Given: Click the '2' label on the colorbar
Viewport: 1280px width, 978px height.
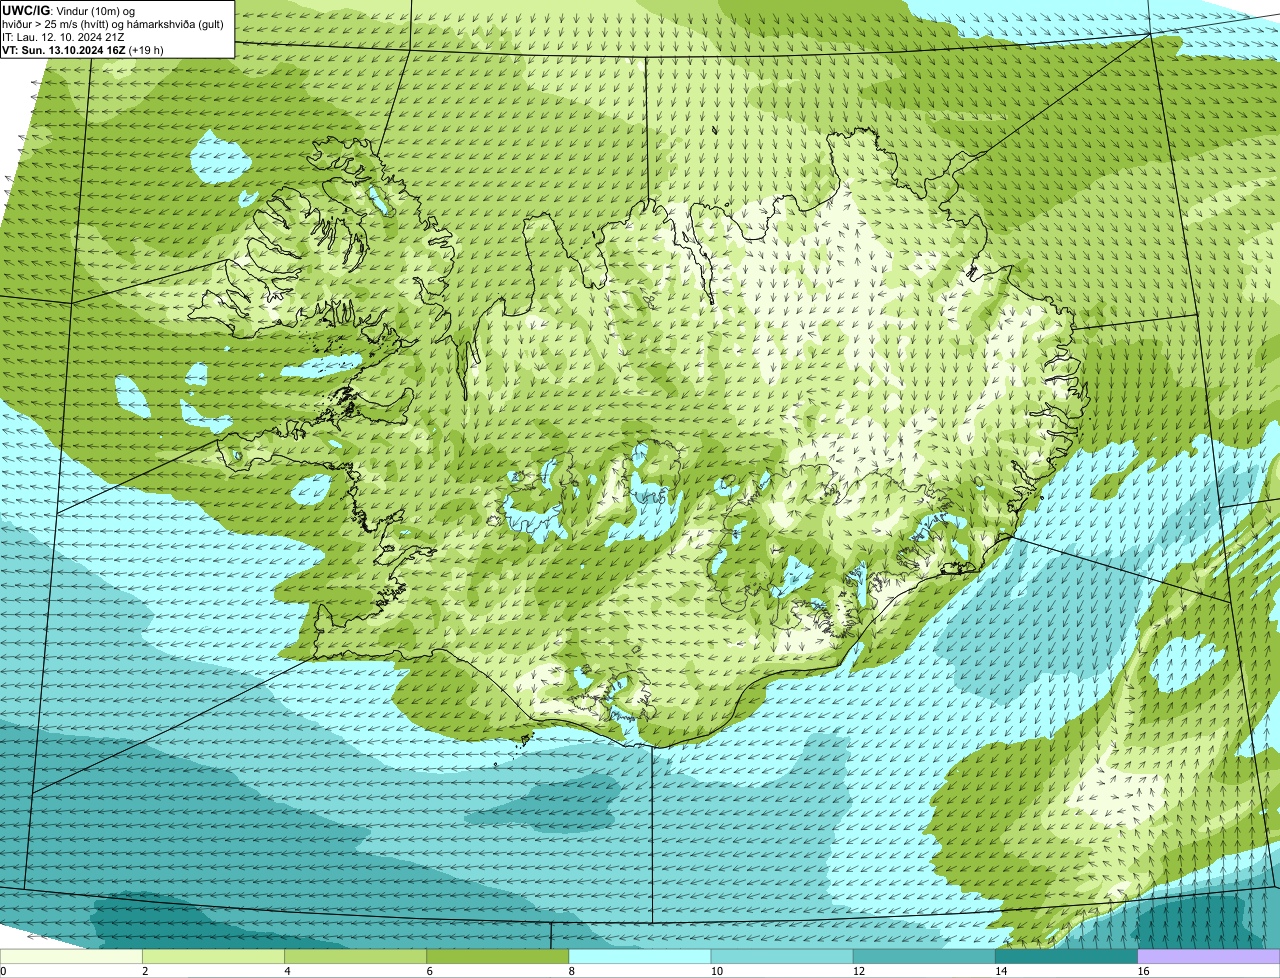Looking at the screenshot, I should point(145,971).
